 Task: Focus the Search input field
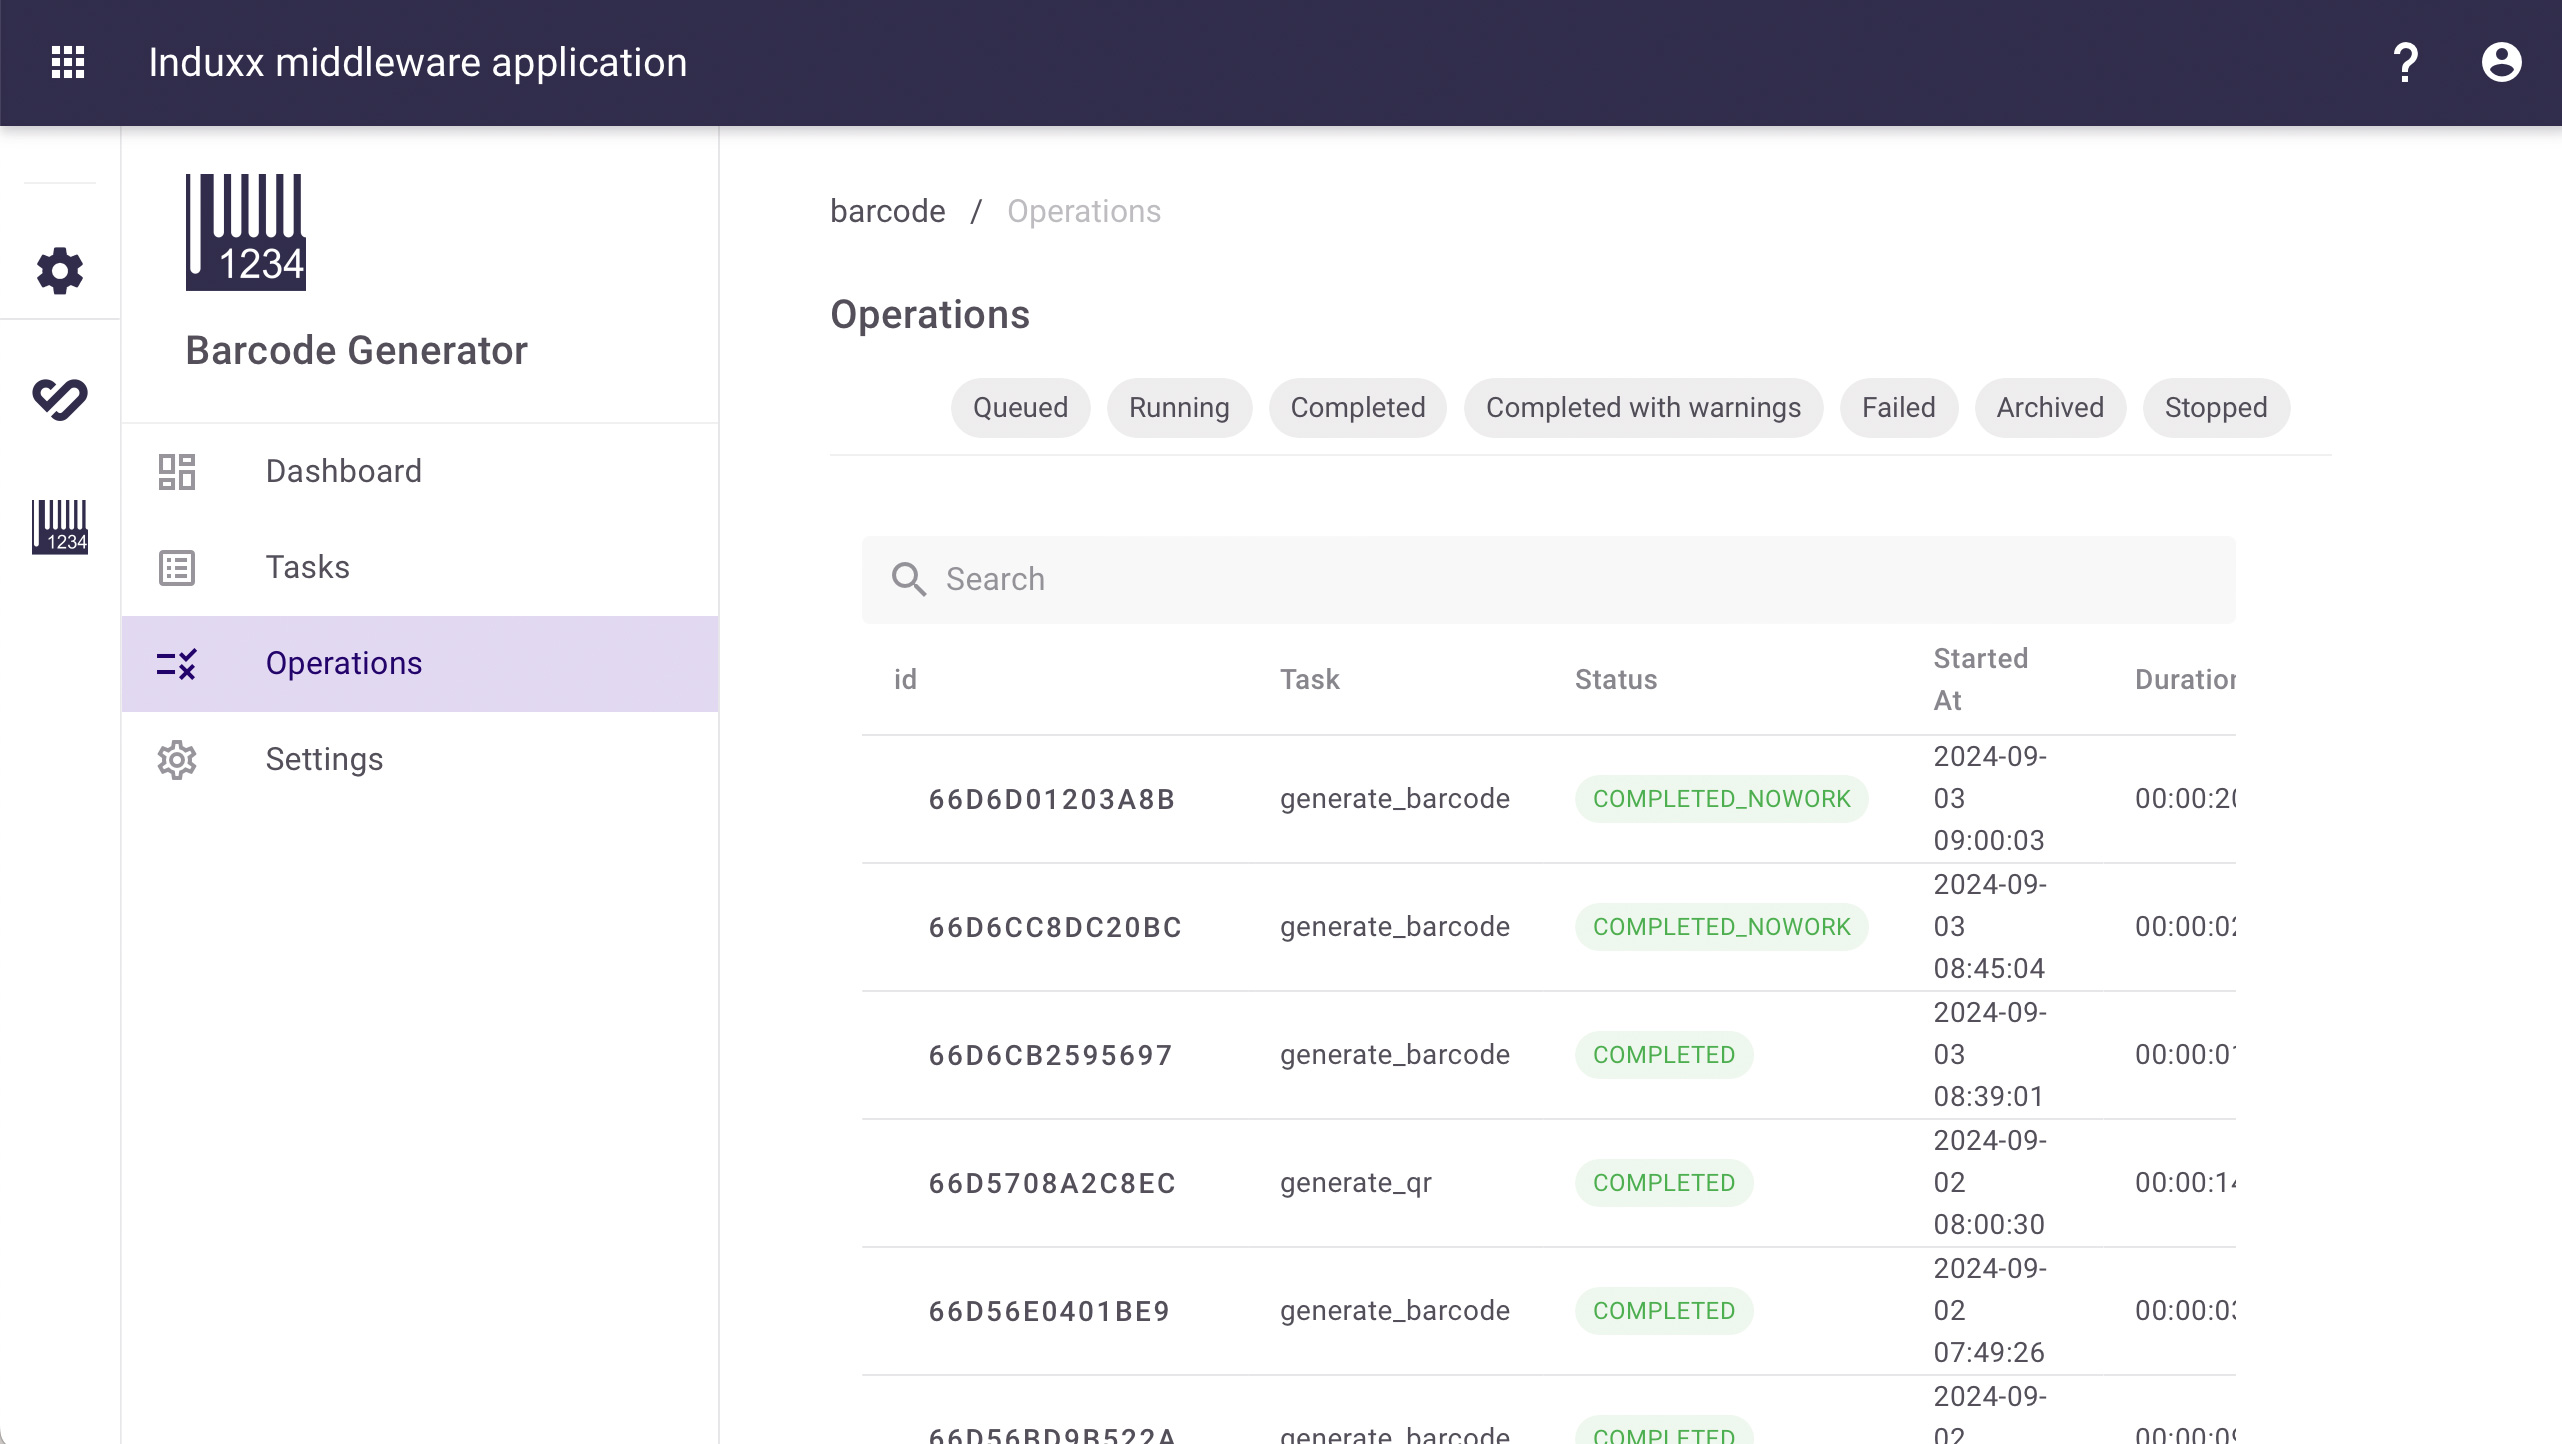(1548, 579)
